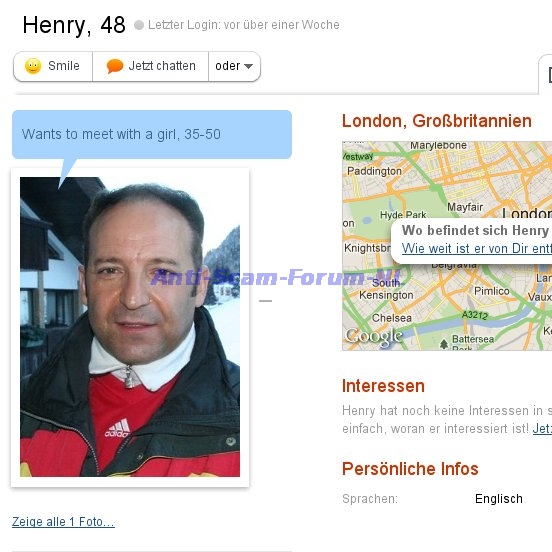Click the Henry, 48 profile name

[74, 25]
